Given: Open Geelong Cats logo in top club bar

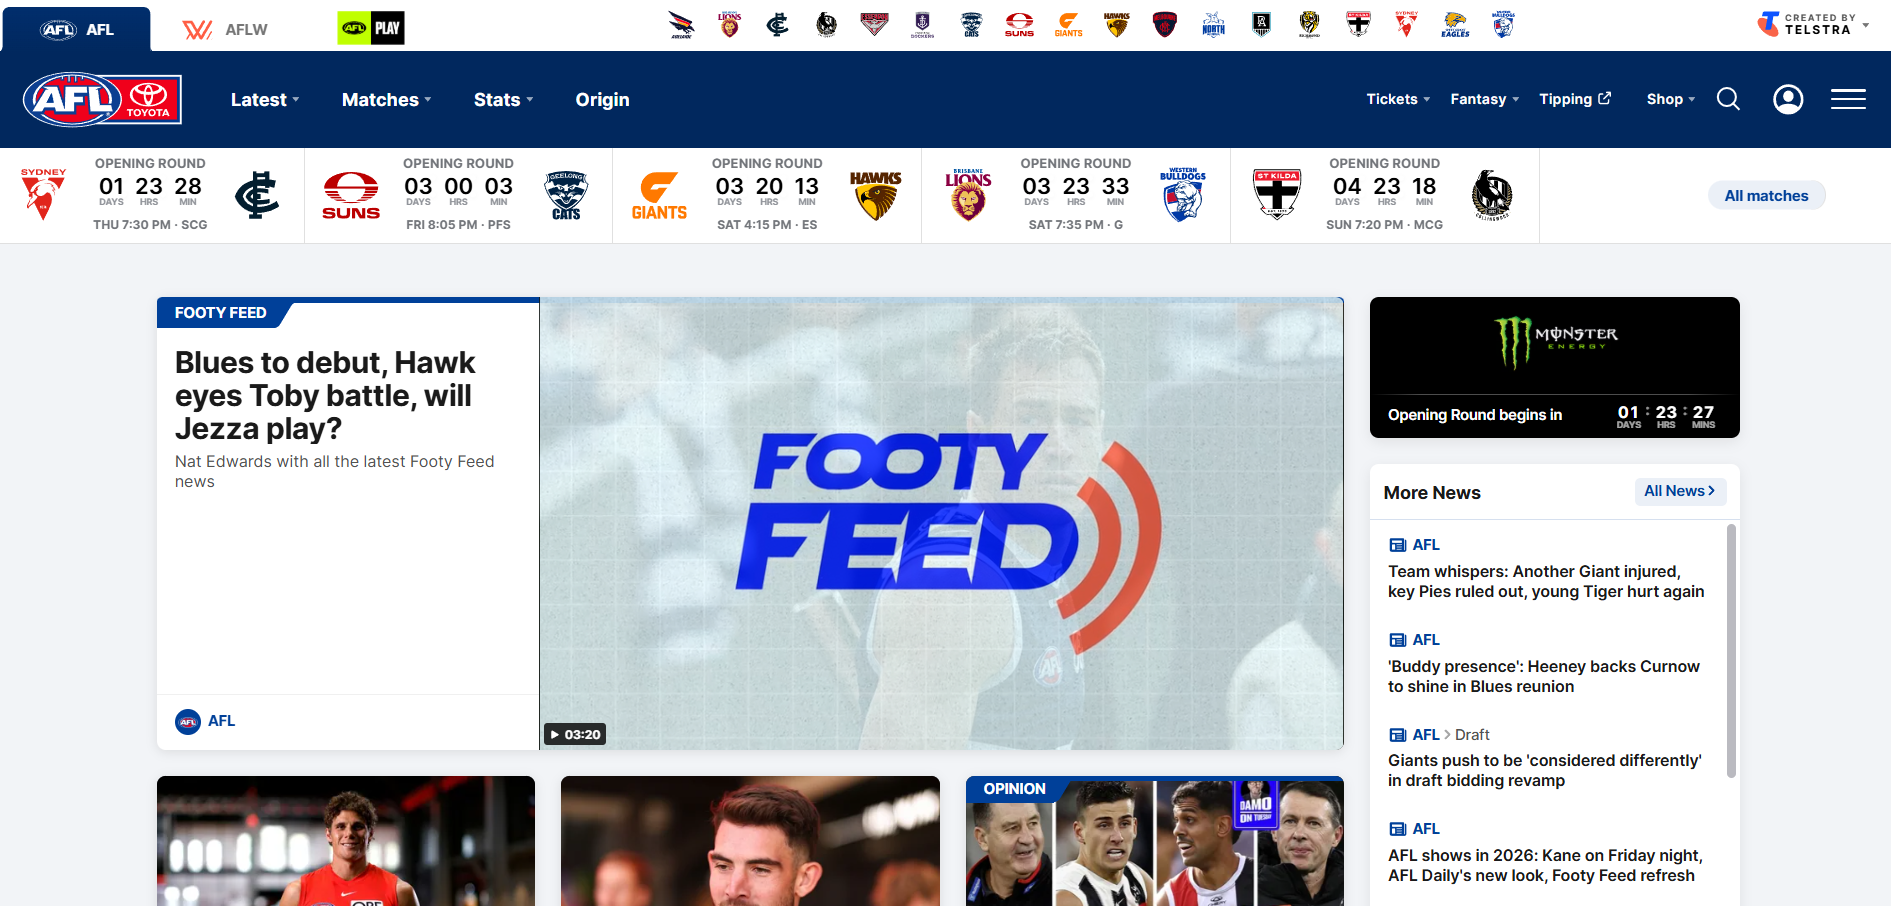Looking at the screenshot, I should coord(971,25).
